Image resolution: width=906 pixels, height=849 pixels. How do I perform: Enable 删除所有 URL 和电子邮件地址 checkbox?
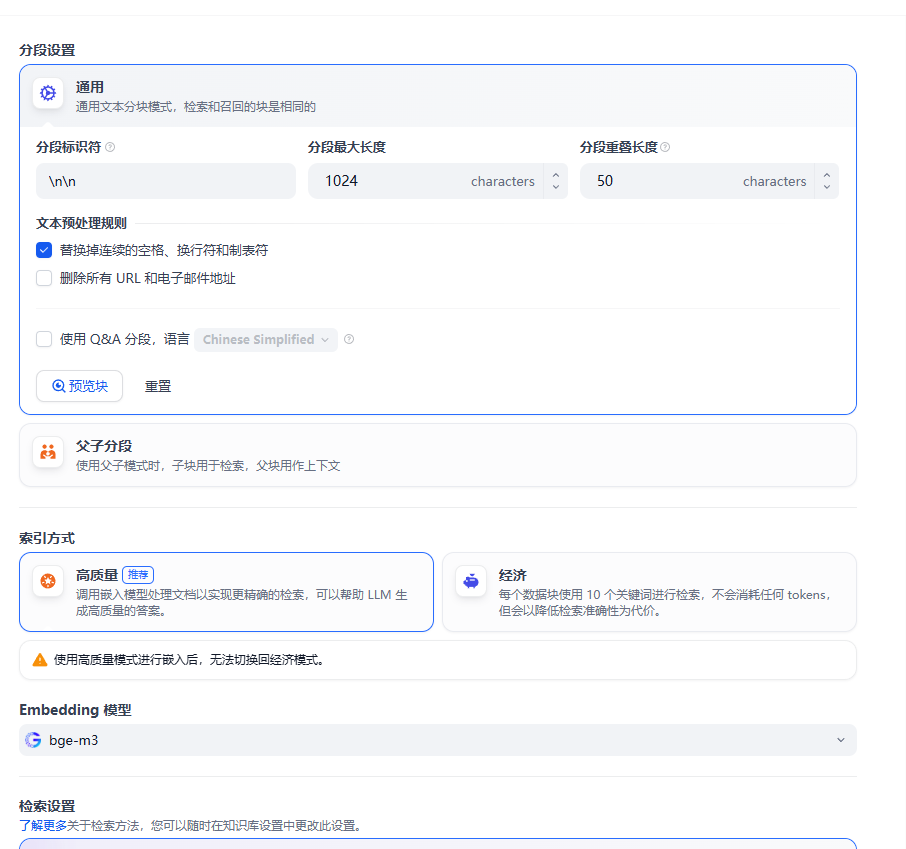pyautogui.click(x=44, y=278)
